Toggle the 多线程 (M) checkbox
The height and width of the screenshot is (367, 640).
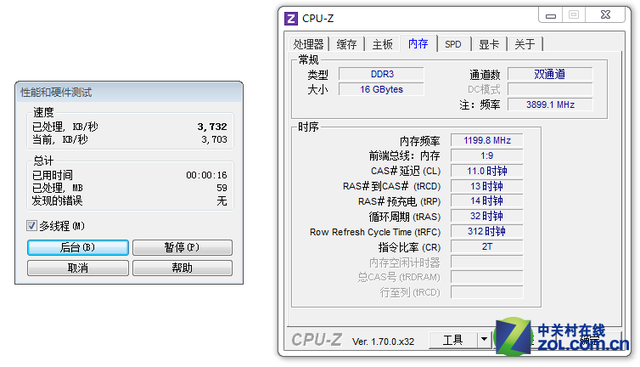click(x=31, y=226)
